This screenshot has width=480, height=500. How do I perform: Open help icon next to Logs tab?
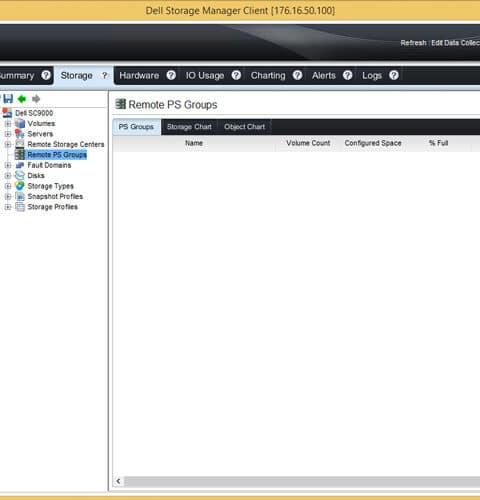point(394,75)
